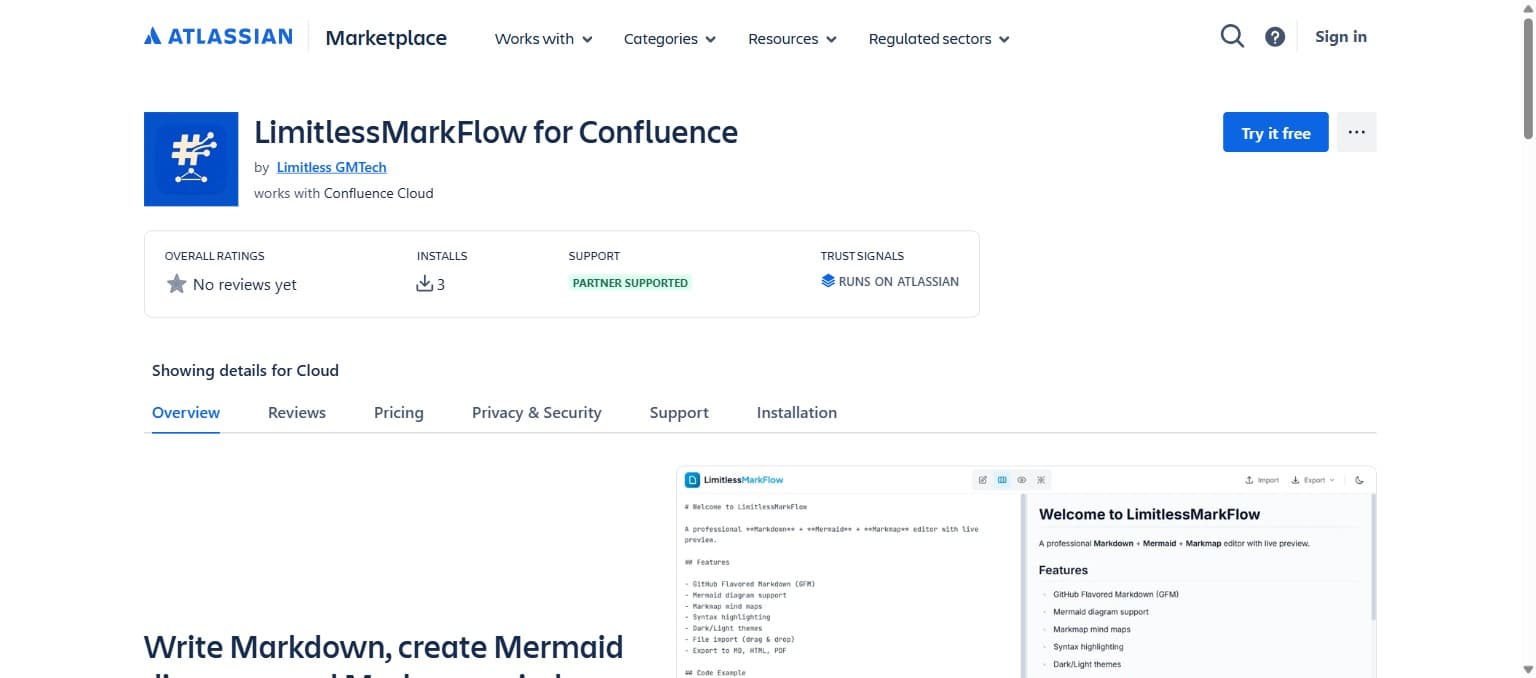Screen dimensions: 1536x678
Task: Click the star rating icon
Action: point(176,283)
